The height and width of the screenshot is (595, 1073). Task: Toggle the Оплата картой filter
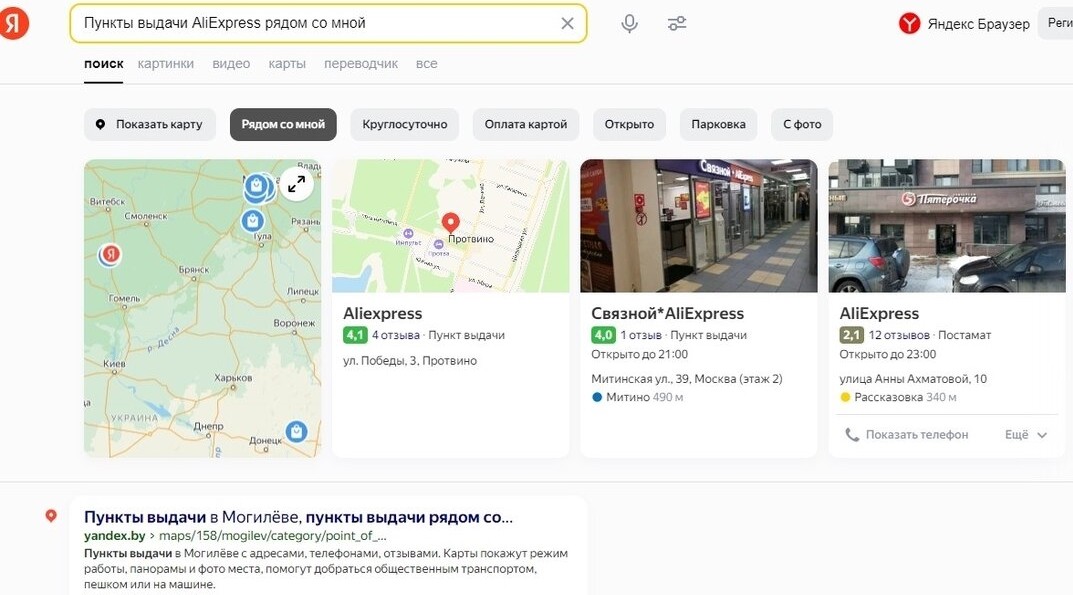click(x=526, y=125)
